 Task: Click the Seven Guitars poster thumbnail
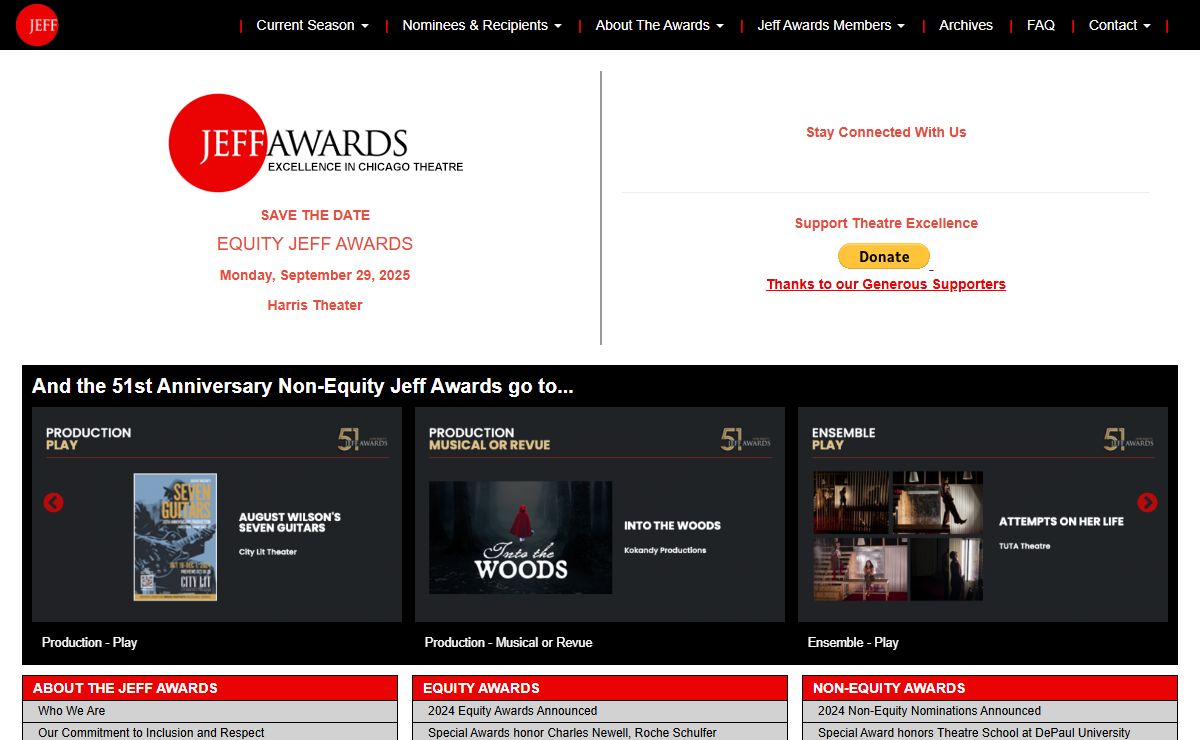coord(175,537)
